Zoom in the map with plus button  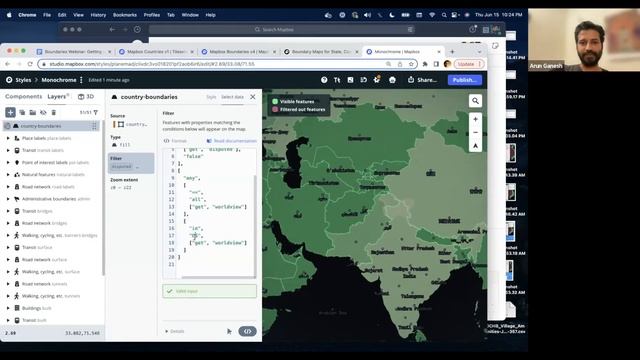coord(476,119)
